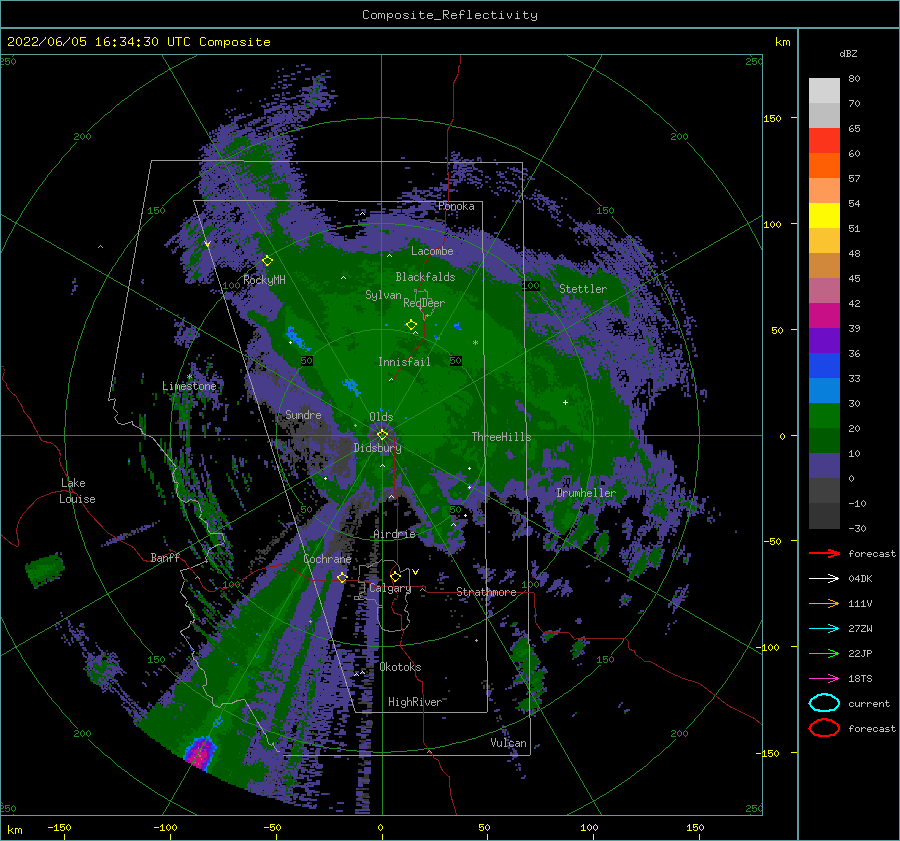The image size is (900, 841).
Task: Click the Ponoka town label
Action: (456, 206)
